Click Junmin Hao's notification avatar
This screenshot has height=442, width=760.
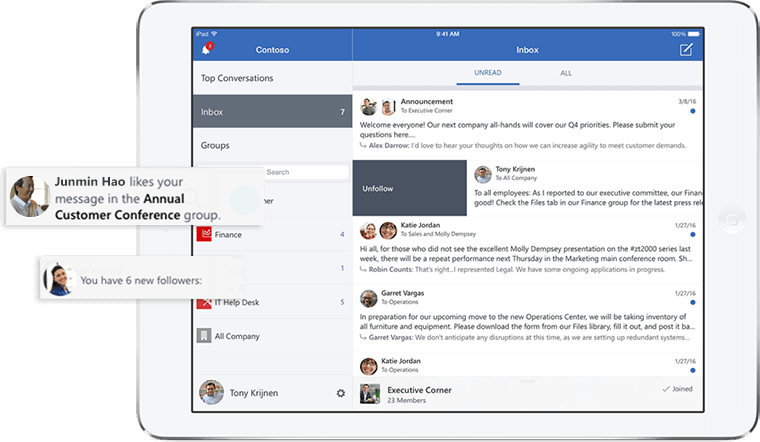coord(30,196)
